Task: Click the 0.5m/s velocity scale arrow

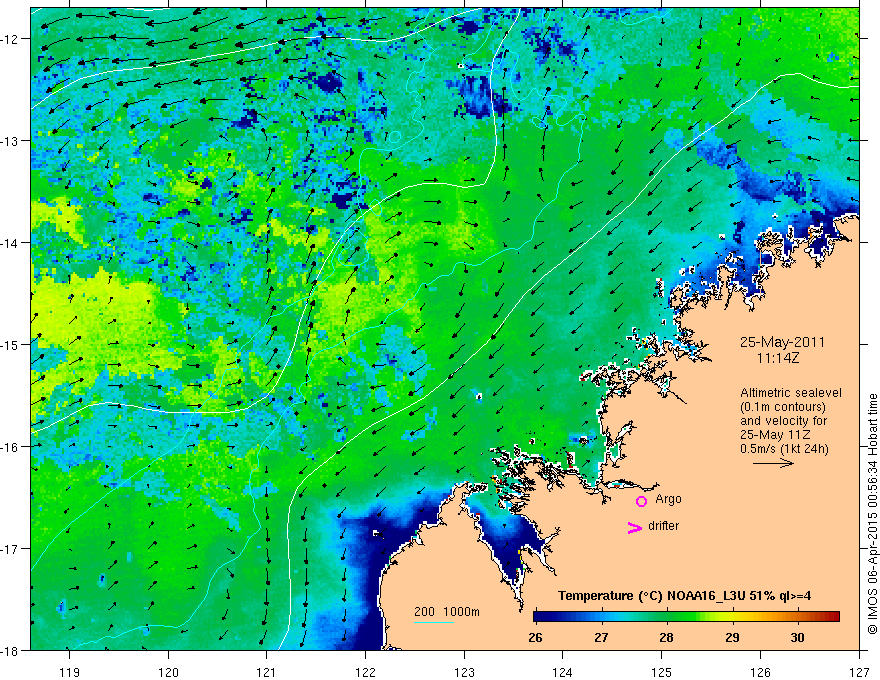Action: click(x=773, y=463)
